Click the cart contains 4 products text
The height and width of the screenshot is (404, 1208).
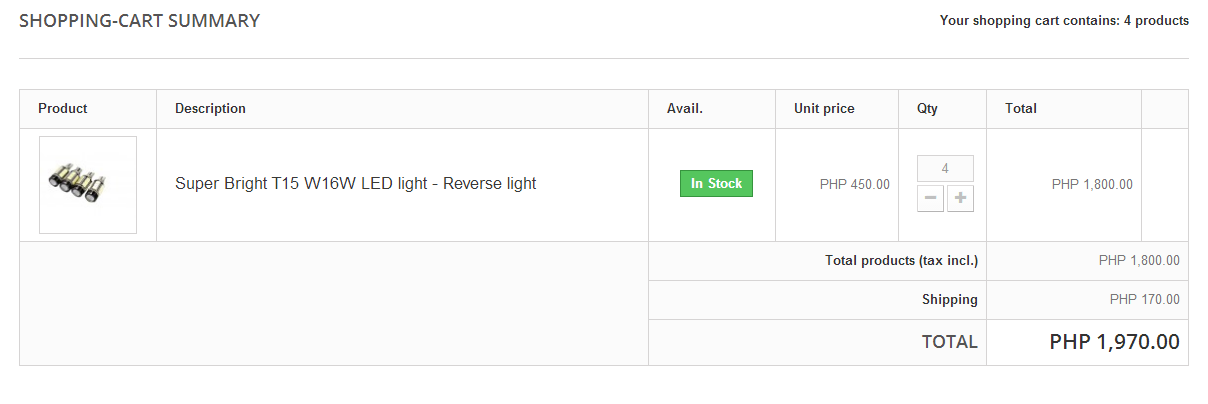pyautogui.click(x=1064, y=21)
